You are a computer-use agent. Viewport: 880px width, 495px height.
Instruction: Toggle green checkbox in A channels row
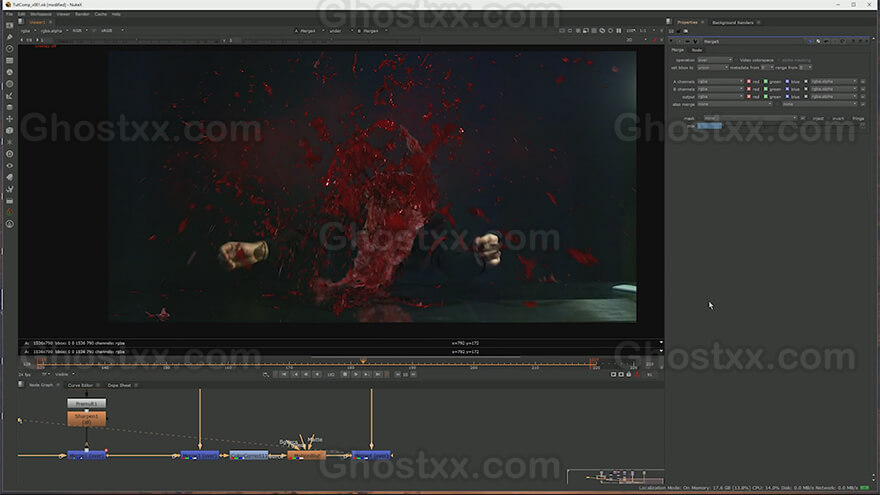click(x=766, y=81)
